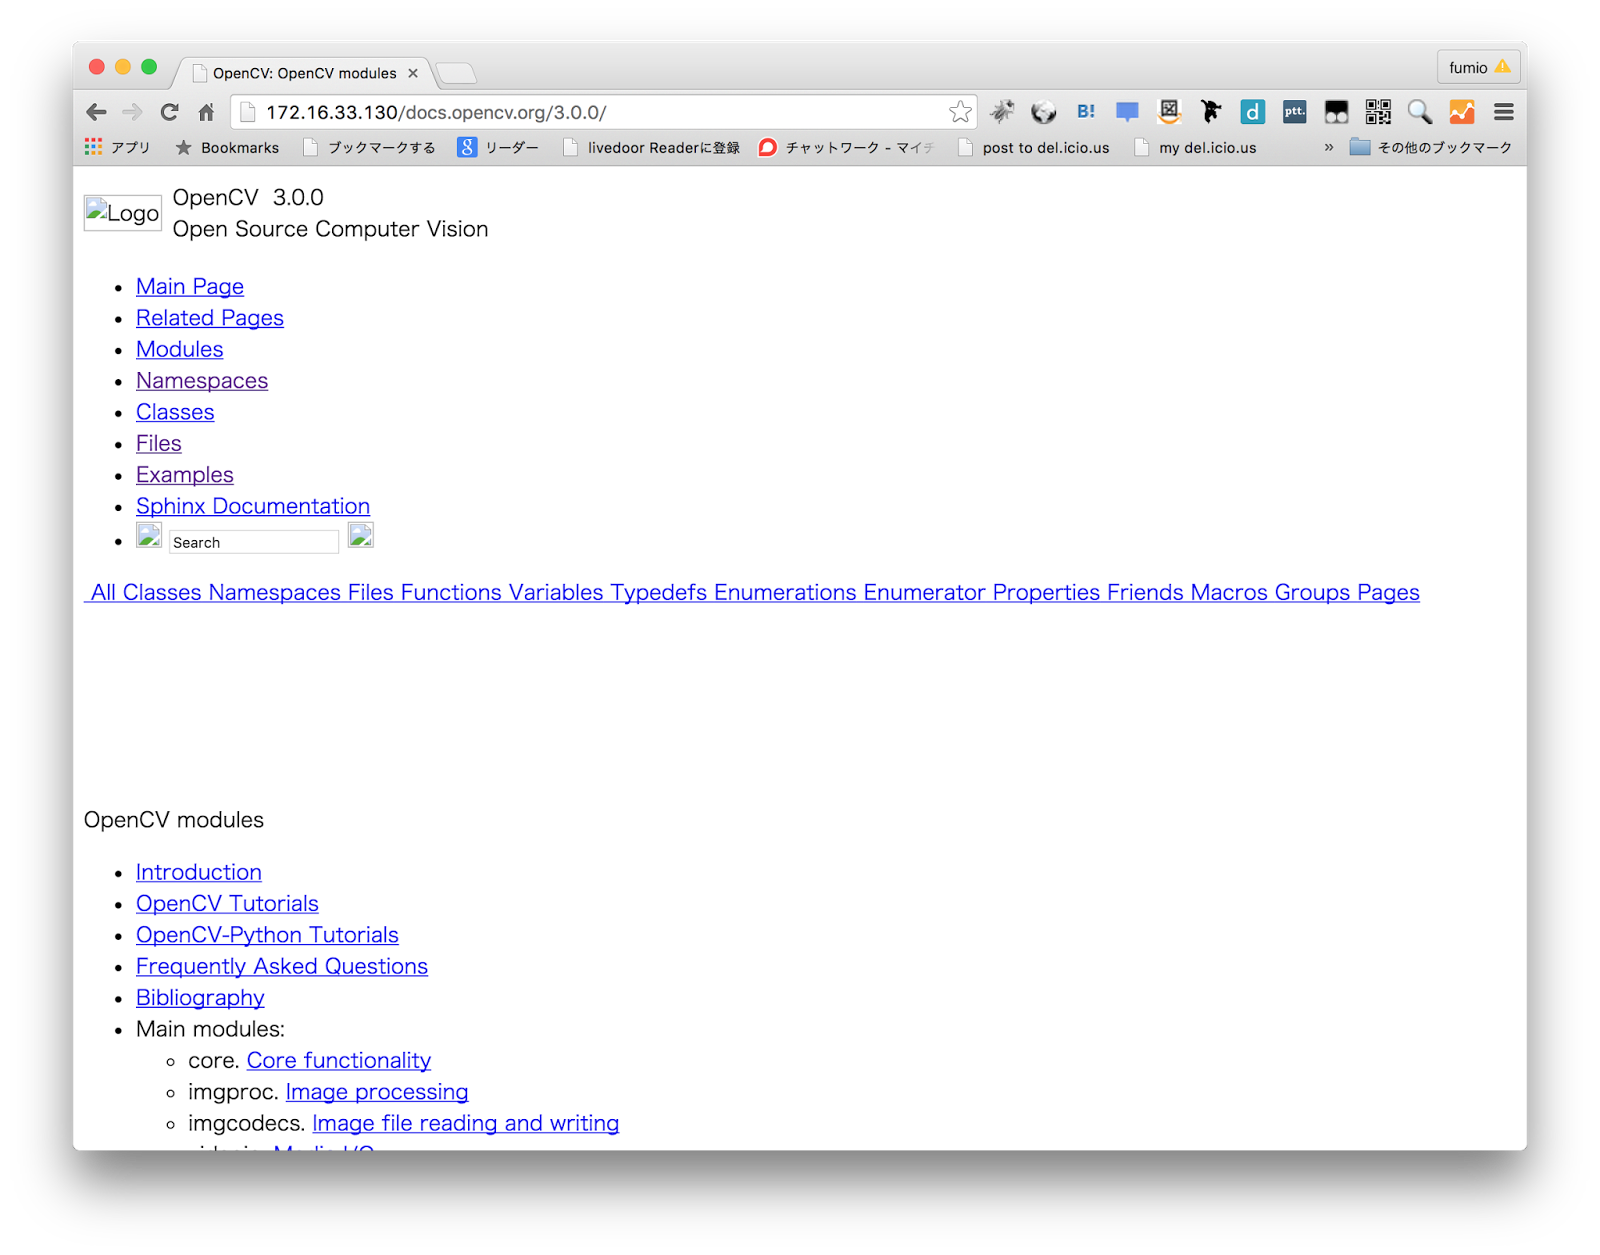Click livedoor Readerに登録 bookmark

pos(652,147)
